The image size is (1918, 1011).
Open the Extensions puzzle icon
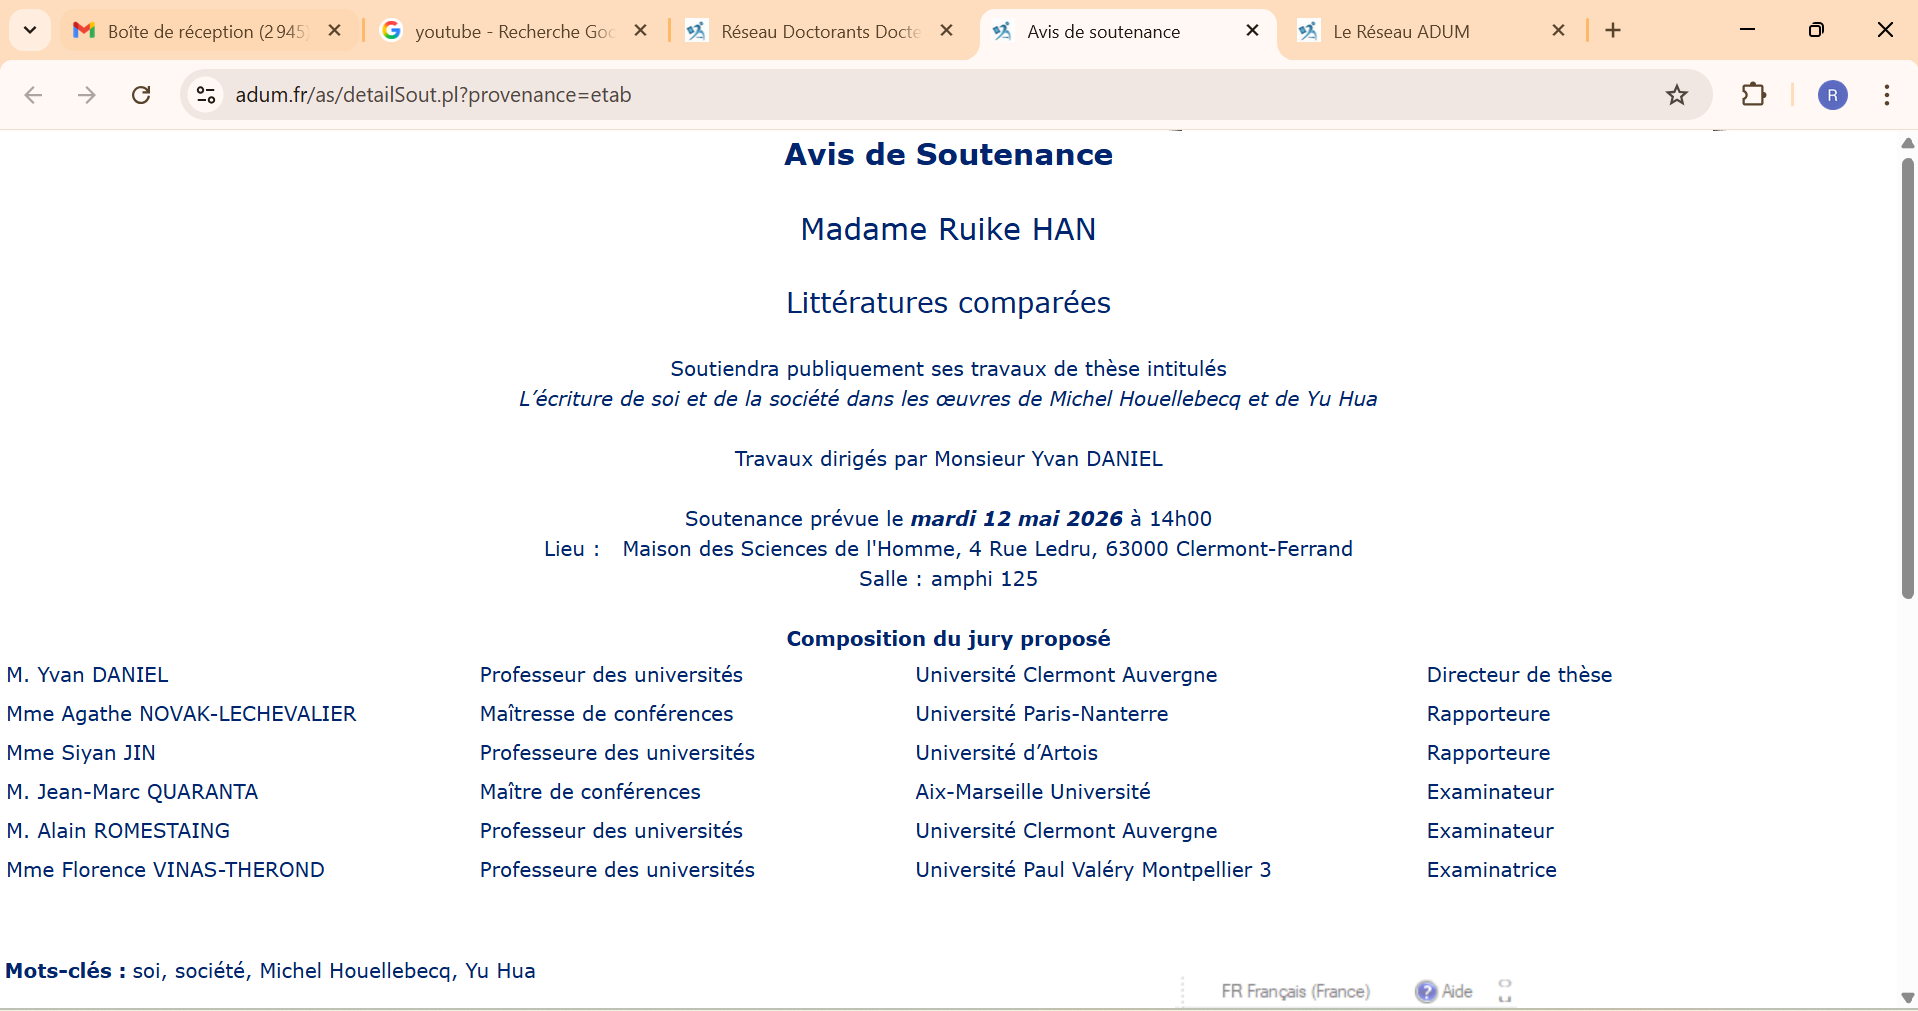tap(1753, 95)
